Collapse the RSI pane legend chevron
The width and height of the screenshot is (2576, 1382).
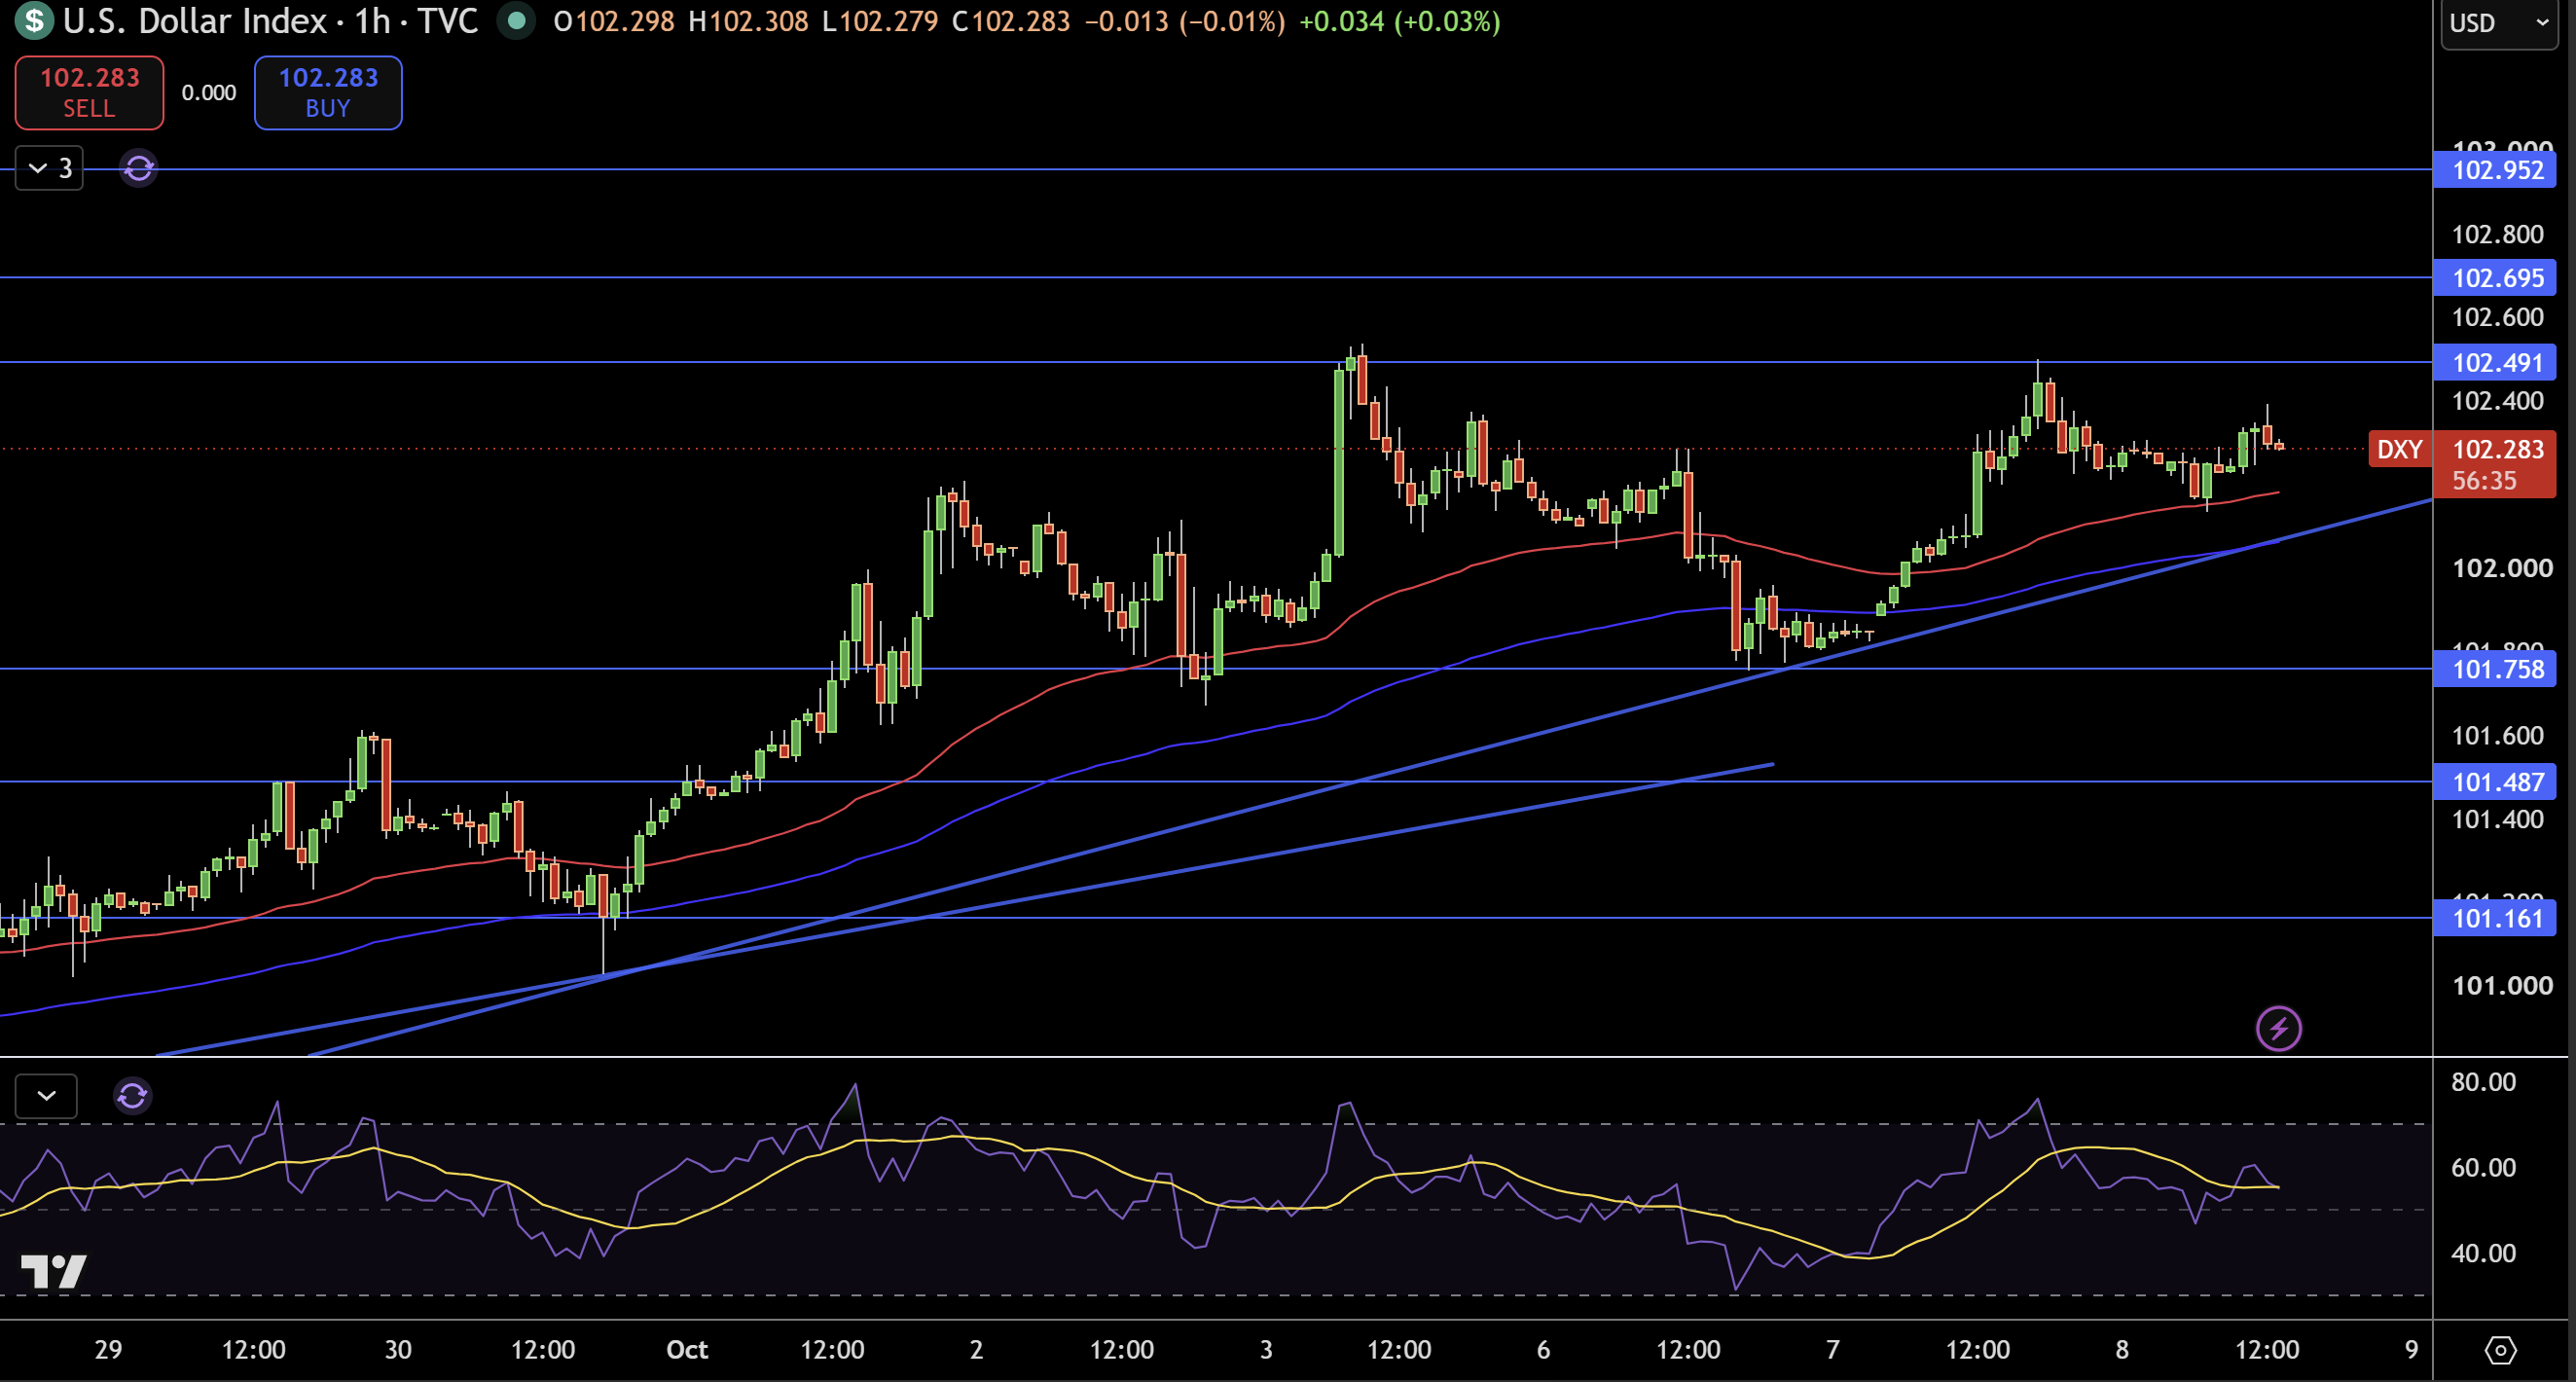point(46,1096)
